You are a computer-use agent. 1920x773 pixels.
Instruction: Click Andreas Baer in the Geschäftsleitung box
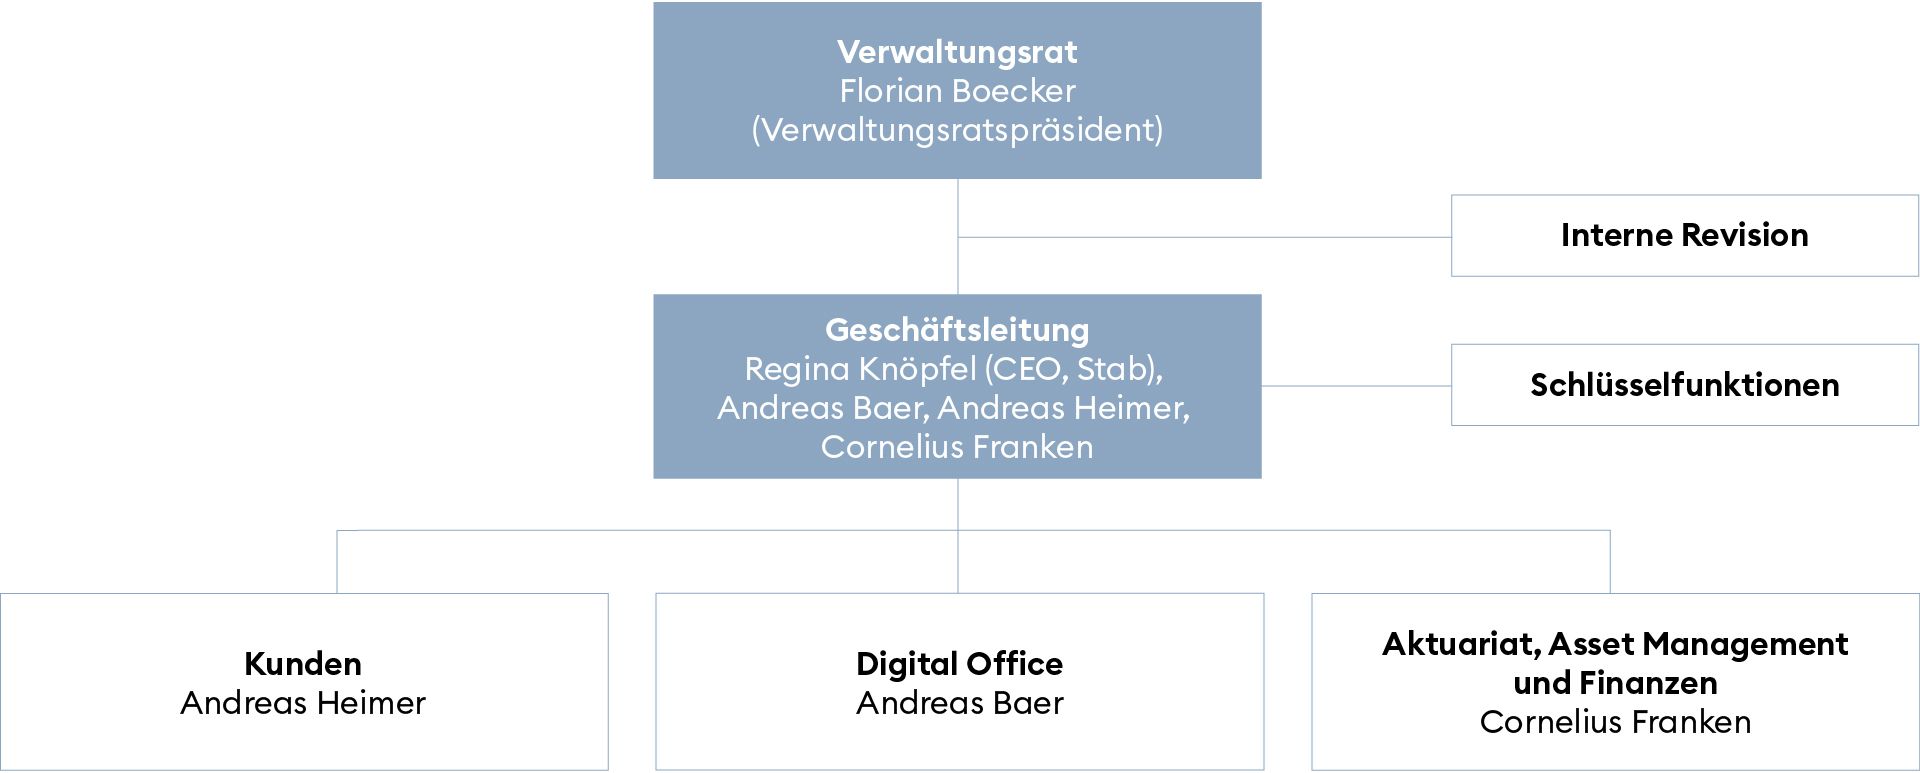[822, 408]
